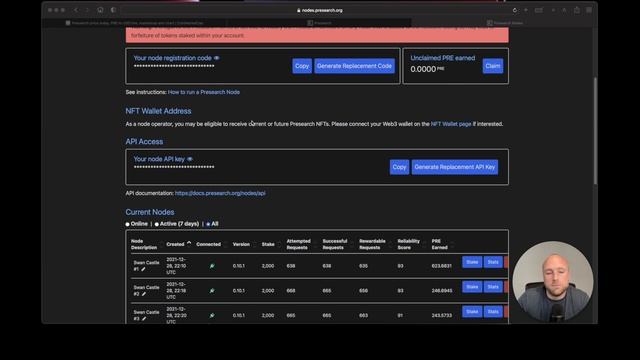The width and height of the screenshot is (640, 360).
Task: Click the presenter webcam video circle
Action: pos(553,281)
